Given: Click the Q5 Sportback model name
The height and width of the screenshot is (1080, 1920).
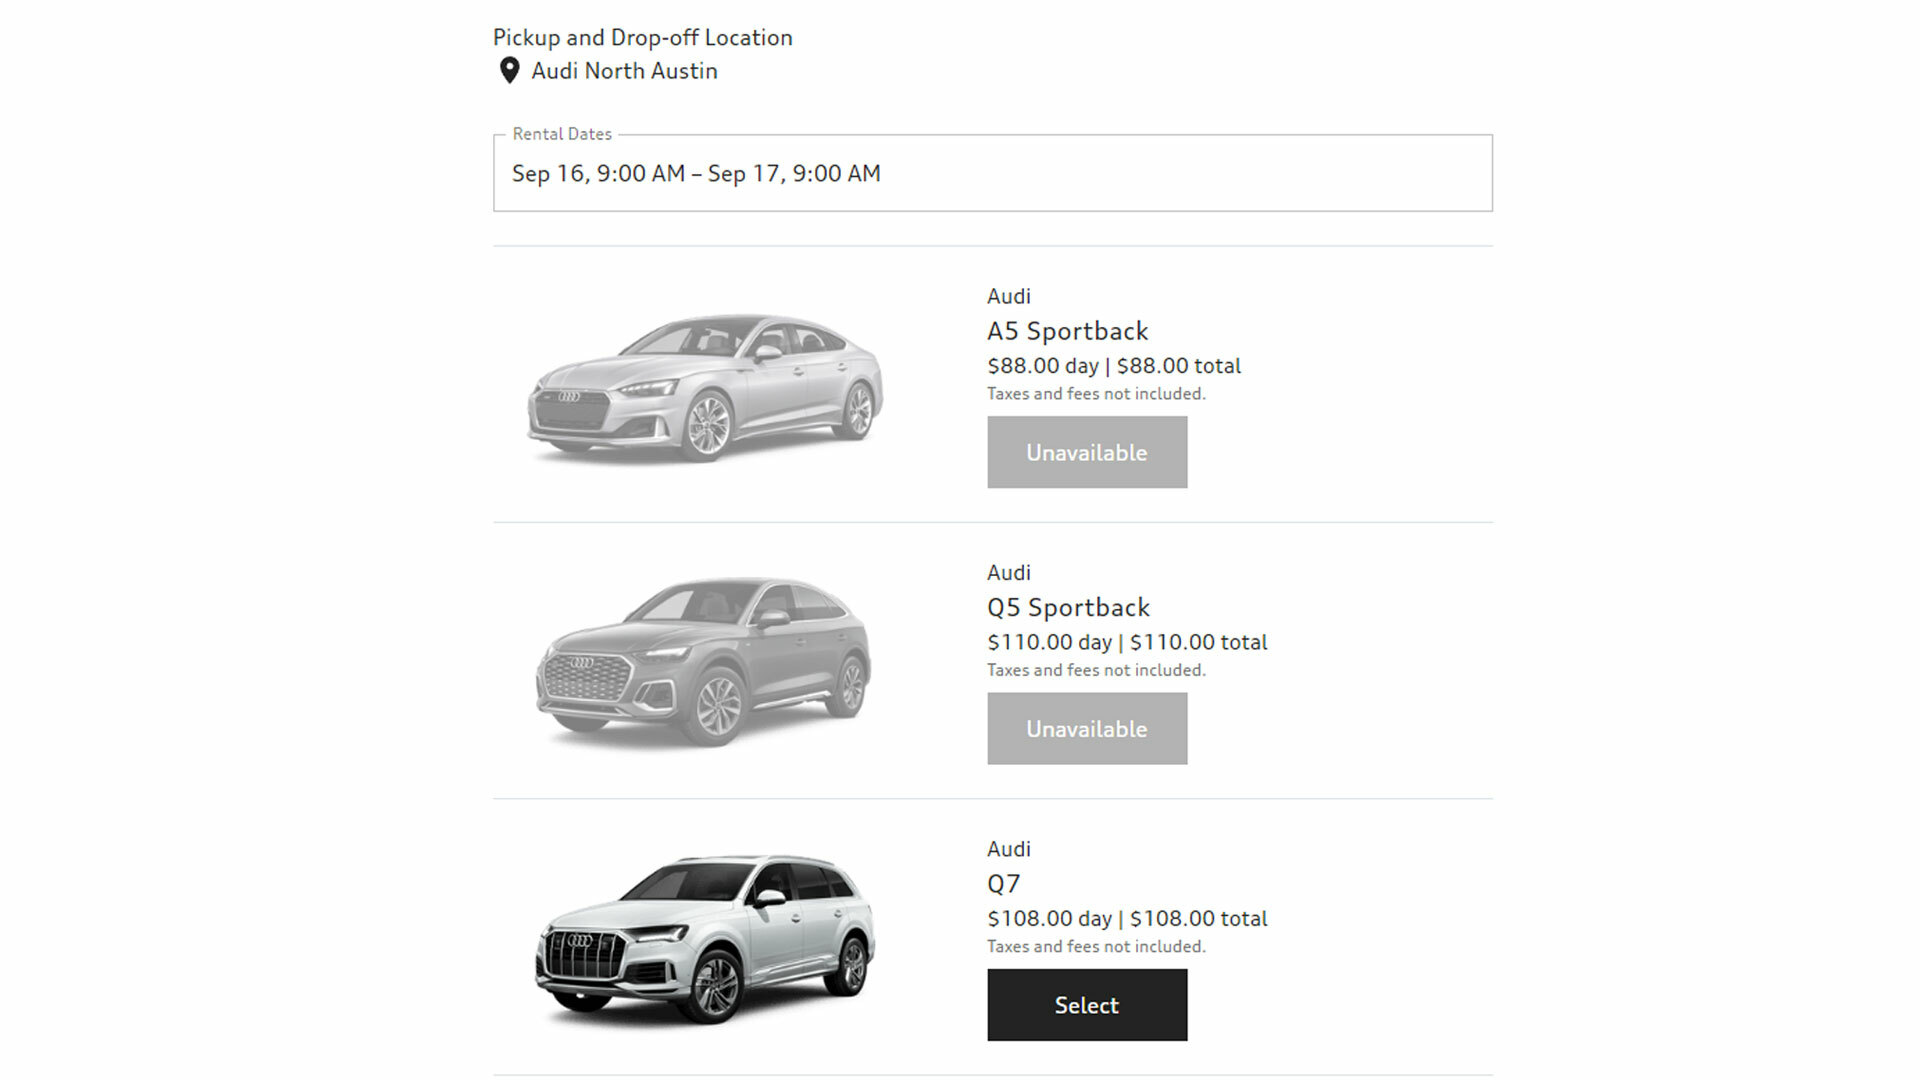Looking at the screenshot, I should point(1068,607).
